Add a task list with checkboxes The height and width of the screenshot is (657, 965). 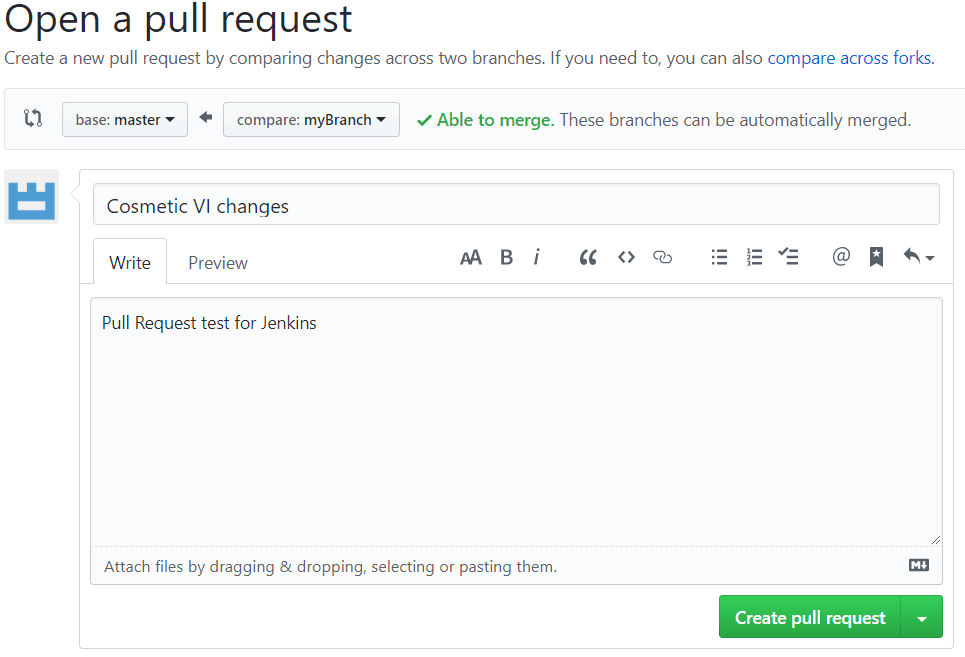click(789, 258)
